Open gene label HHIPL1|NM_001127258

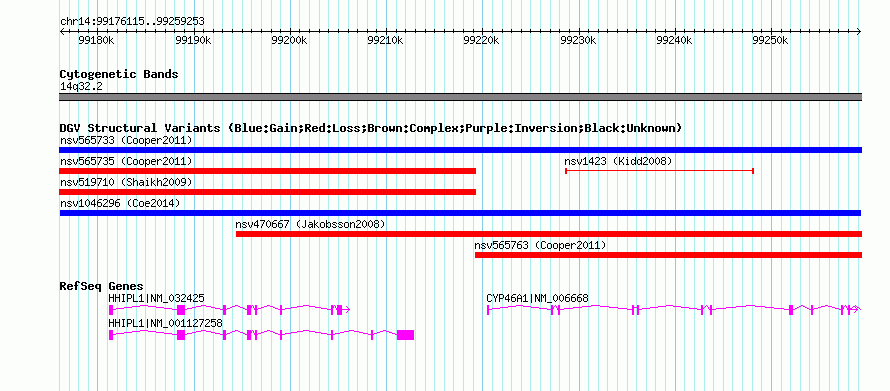[166, 323]
